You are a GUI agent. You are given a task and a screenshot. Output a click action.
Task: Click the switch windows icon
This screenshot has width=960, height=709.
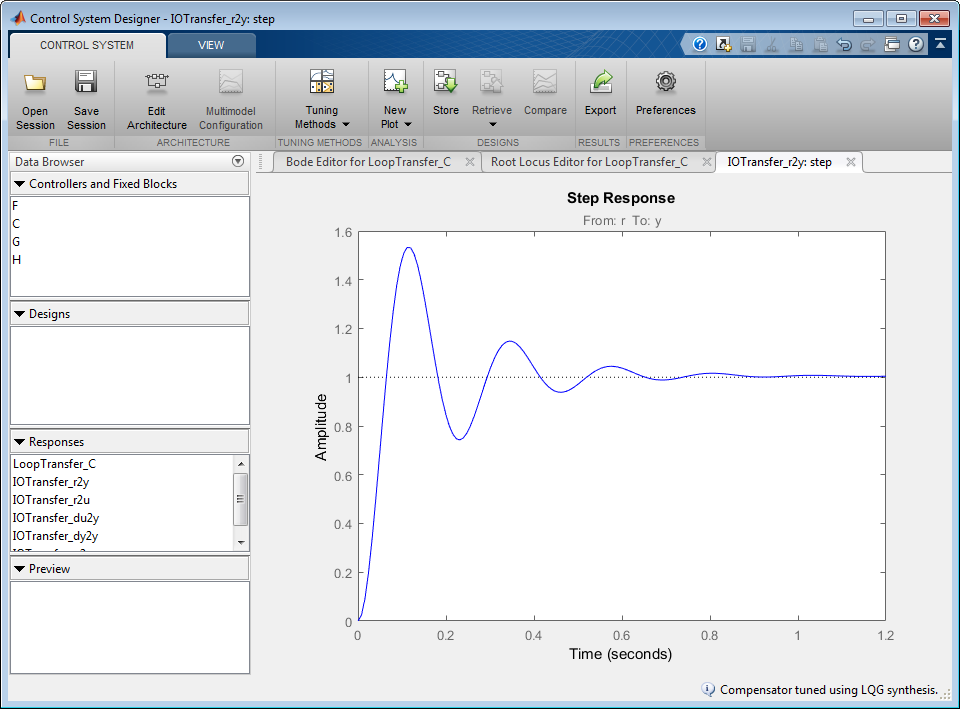tap(892, 44)
